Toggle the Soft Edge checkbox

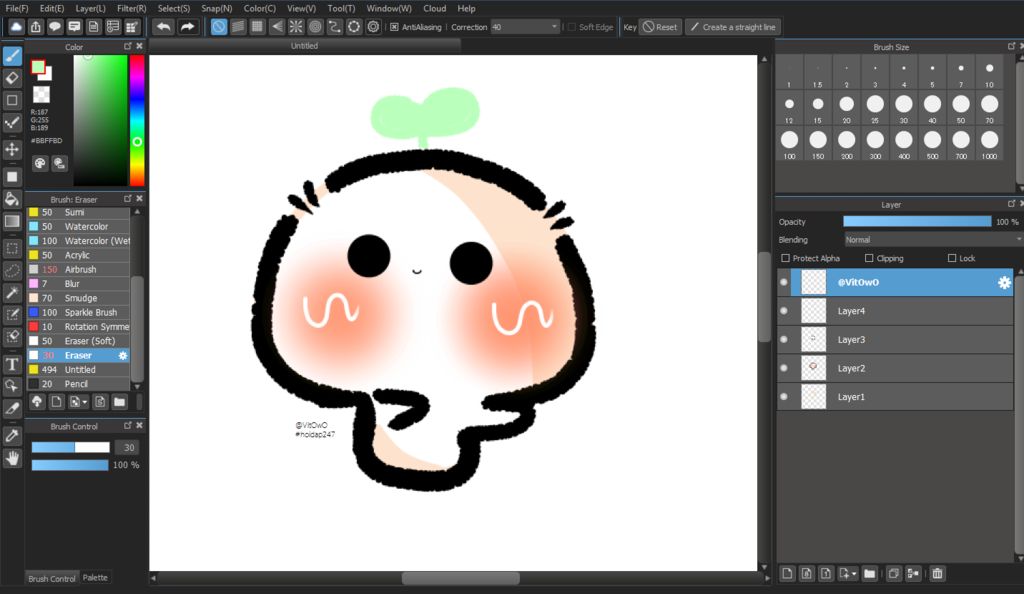tap(571, 27)
